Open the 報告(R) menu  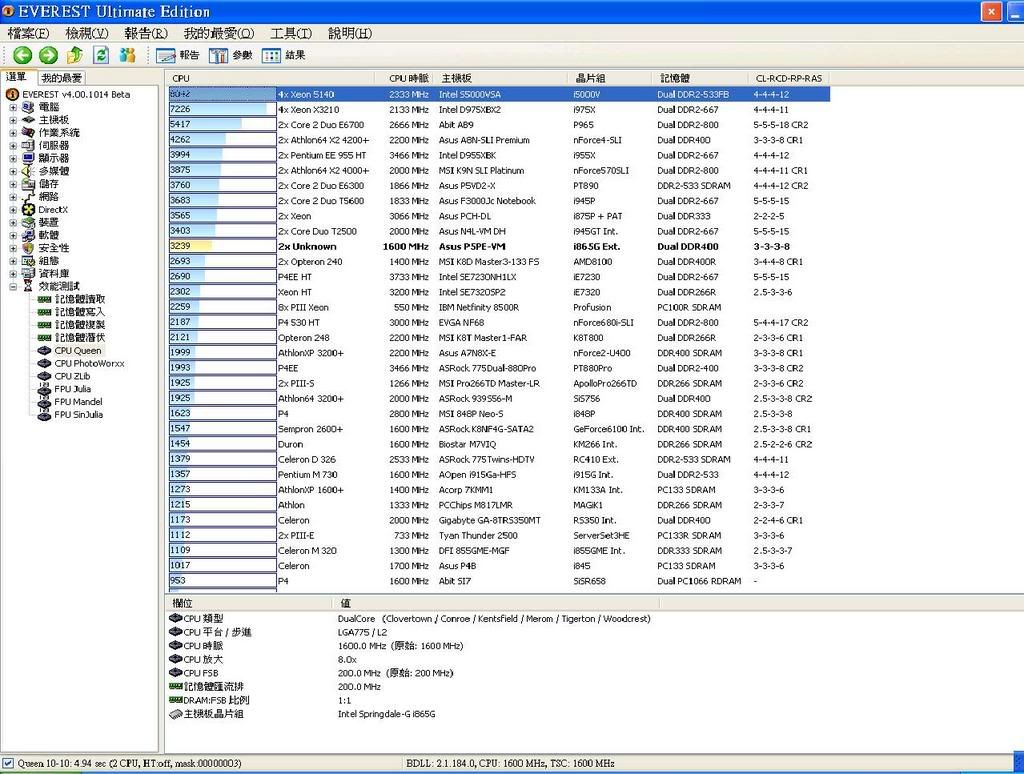(146, 33)
